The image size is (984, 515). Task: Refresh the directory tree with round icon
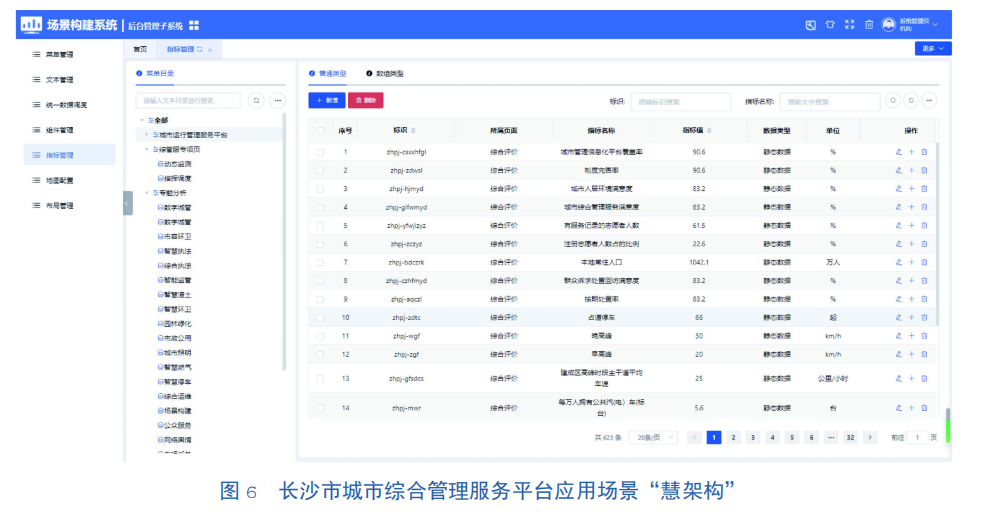click(256, 100)
